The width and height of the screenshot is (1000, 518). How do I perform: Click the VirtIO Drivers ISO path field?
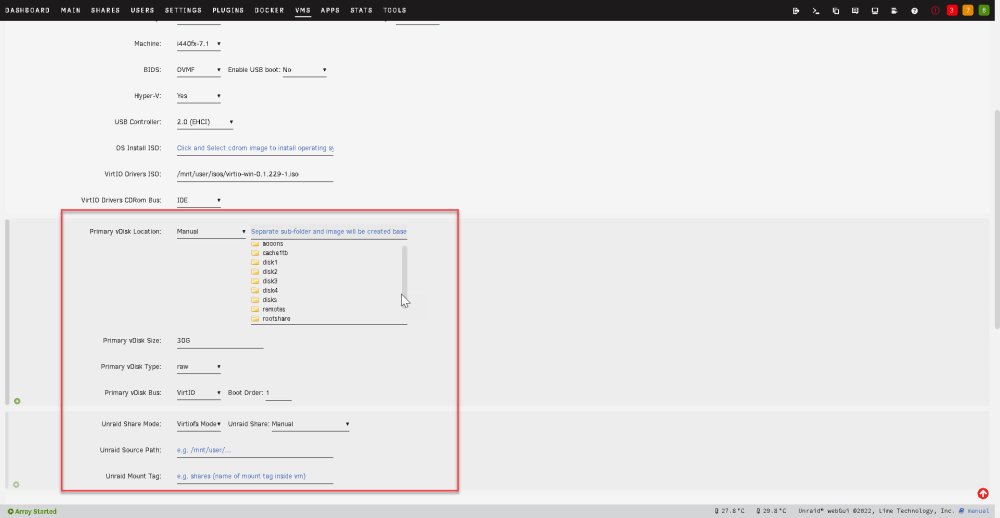(255, 174)
